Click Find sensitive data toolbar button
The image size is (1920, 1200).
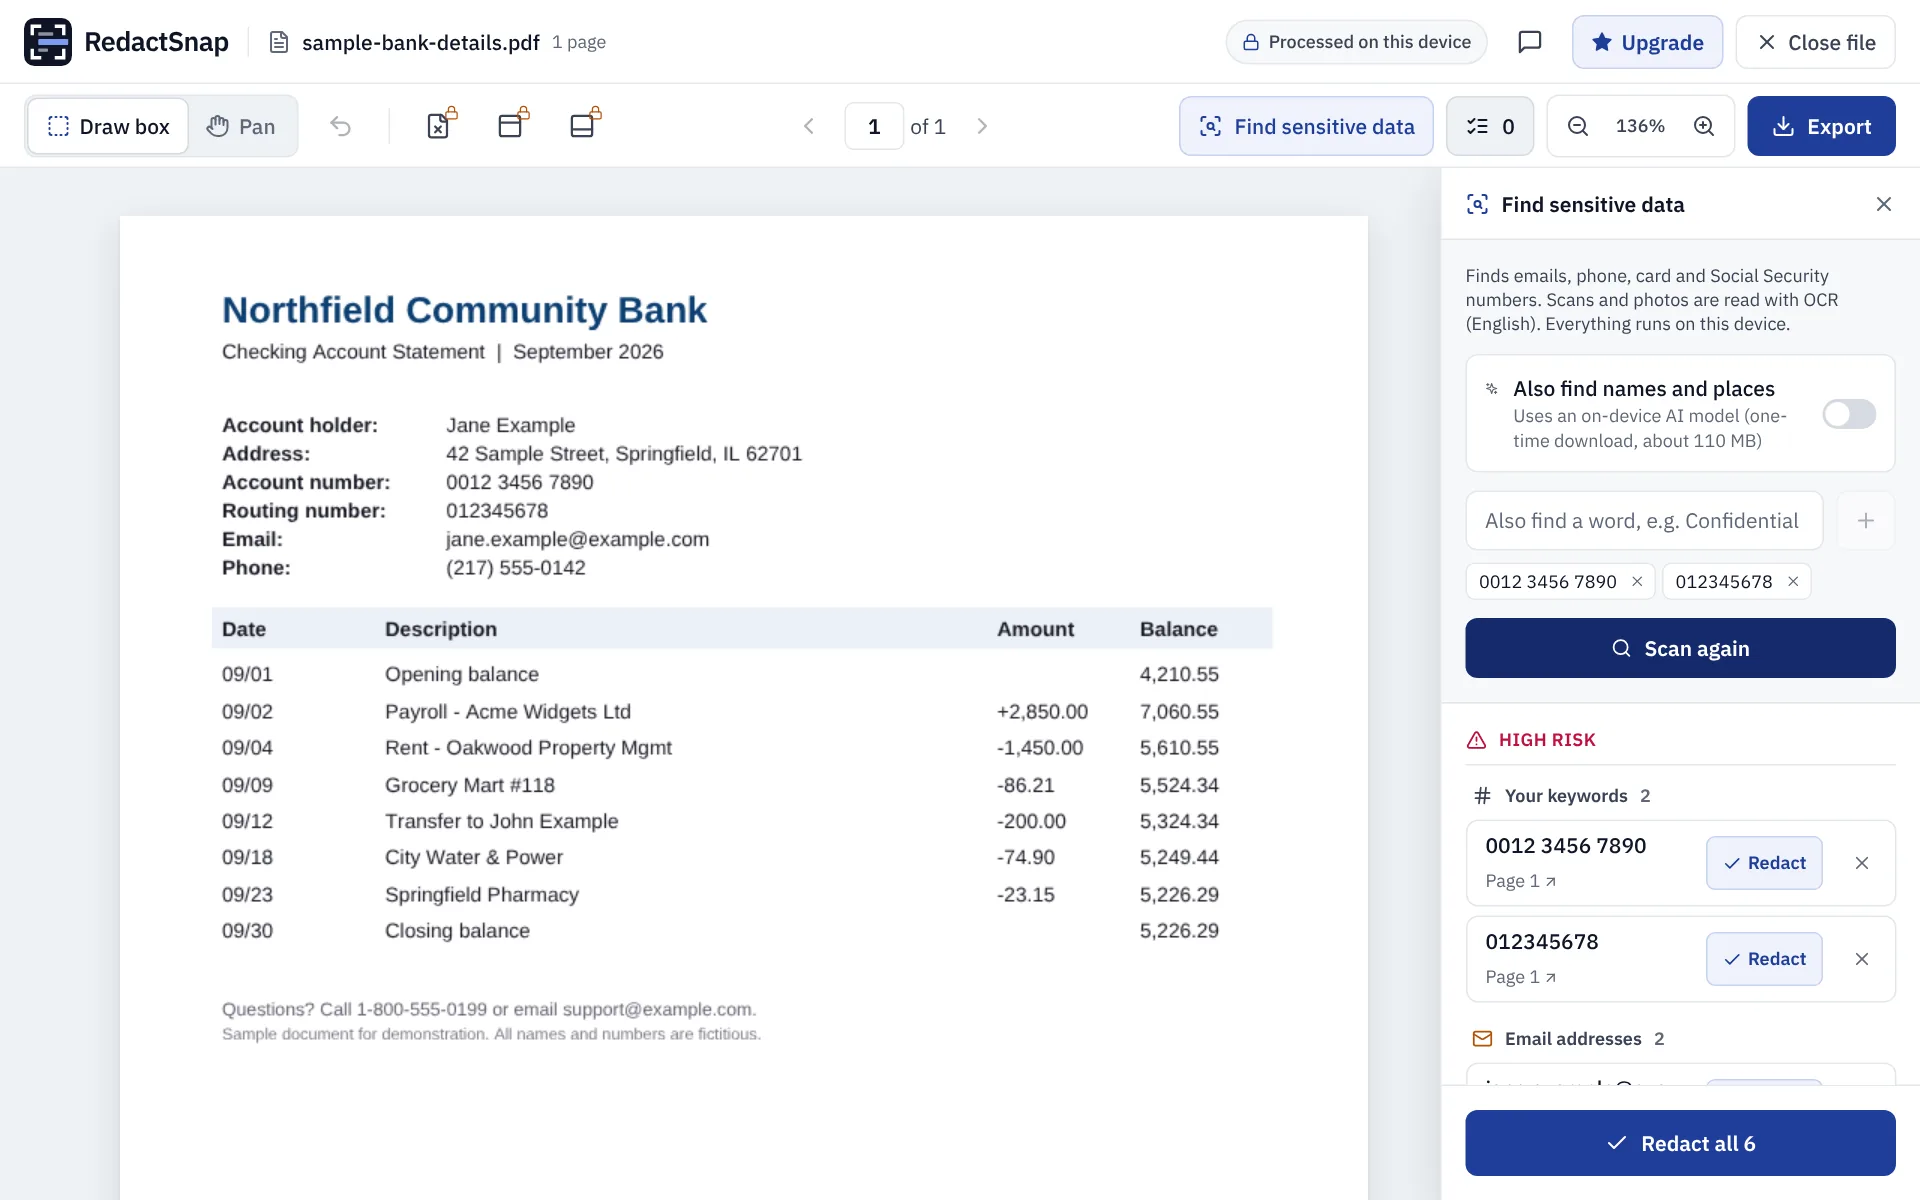(1306, 126)
